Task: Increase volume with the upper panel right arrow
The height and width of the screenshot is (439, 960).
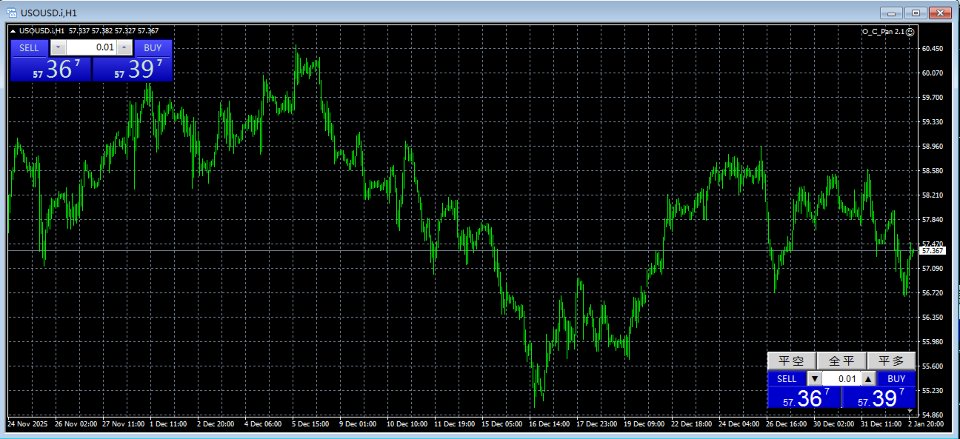Action: click(x=124, y=47)
